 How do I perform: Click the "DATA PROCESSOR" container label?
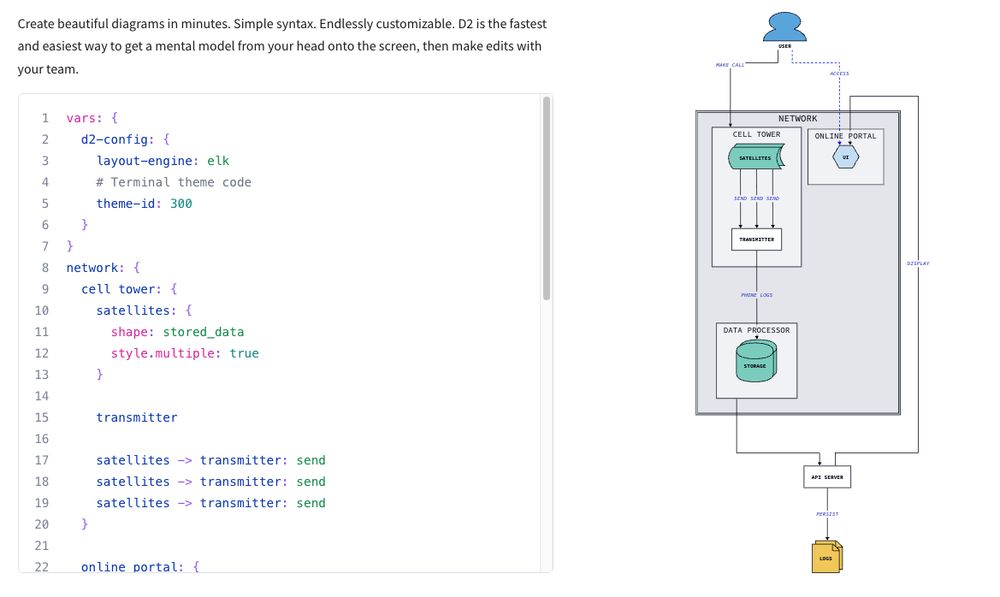tap(756, 330)
